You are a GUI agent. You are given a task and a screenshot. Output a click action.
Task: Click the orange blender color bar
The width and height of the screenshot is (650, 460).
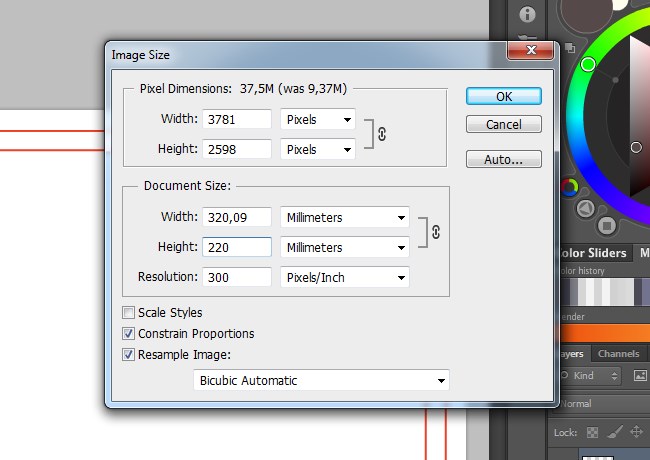click(602, 334)
